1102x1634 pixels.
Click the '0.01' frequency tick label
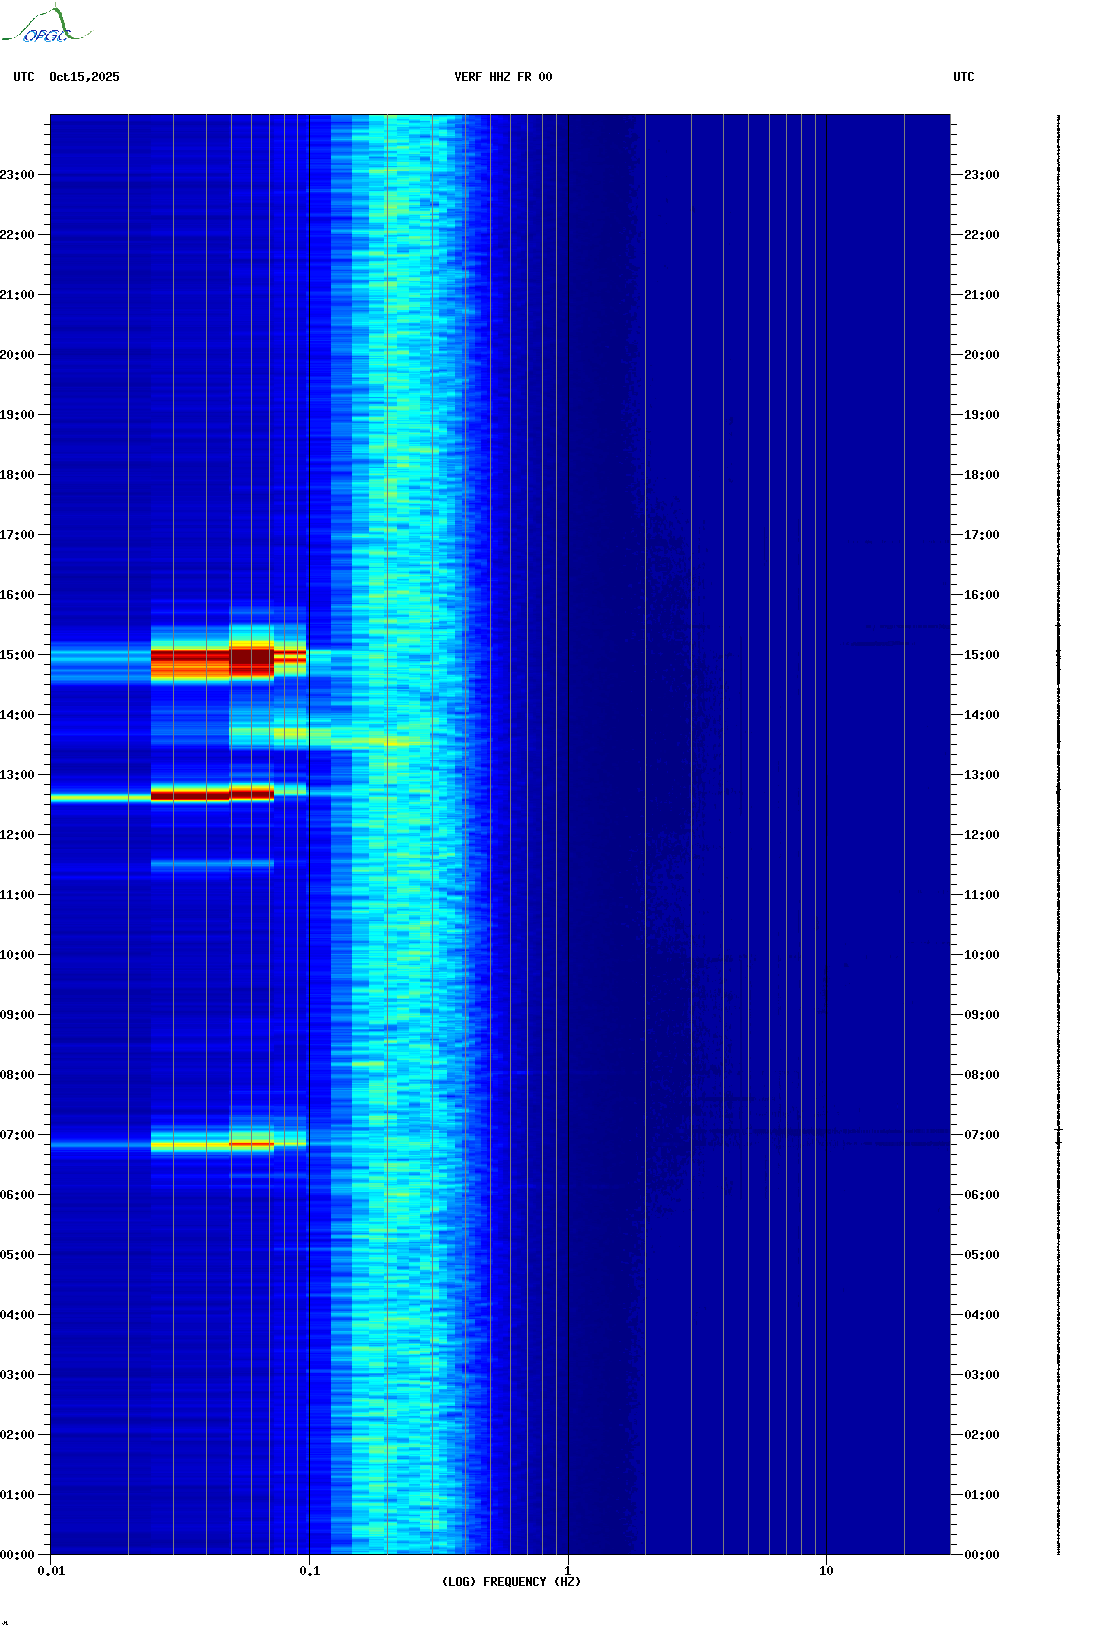coord(51,1571)
